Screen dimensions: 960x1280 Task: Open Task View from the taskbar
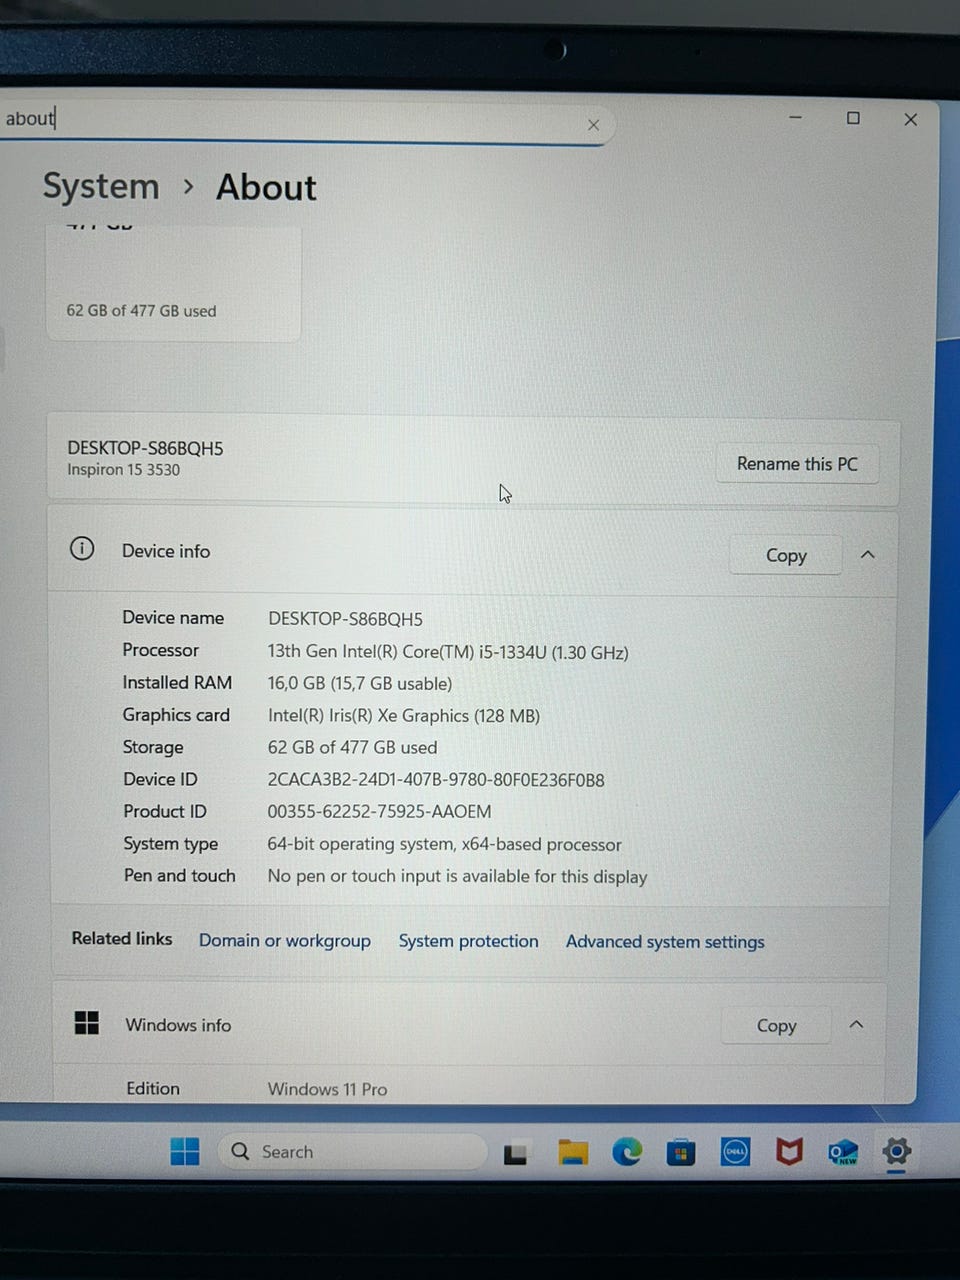pyautogui.click(x=515, y=1153)
